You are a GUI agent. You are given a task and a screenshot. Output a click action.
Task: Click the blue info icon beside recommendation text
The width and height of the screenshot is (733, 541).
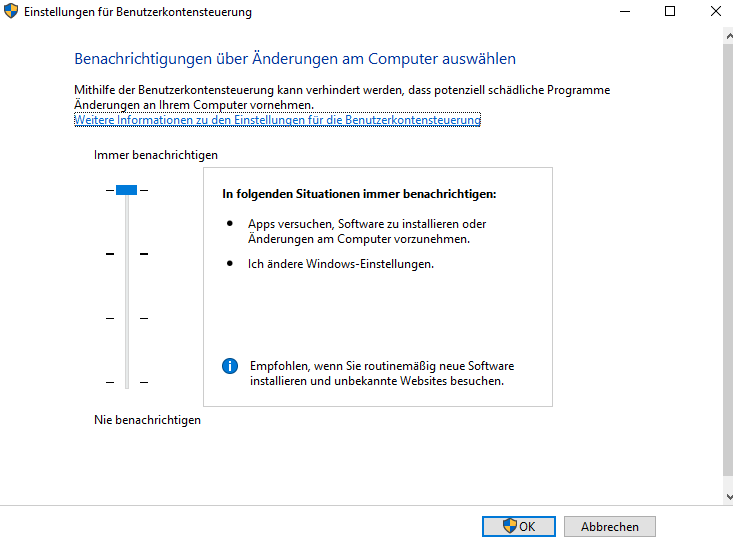(230, 366)
